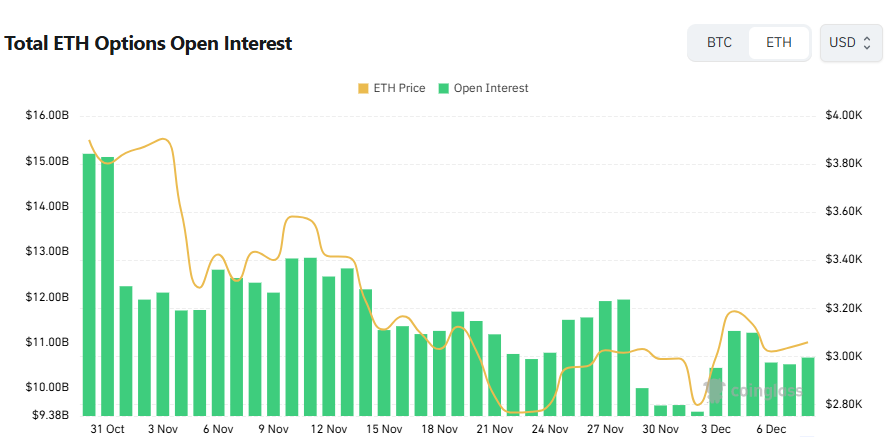Open the USD currency dropdown

(x=850, y=43)
